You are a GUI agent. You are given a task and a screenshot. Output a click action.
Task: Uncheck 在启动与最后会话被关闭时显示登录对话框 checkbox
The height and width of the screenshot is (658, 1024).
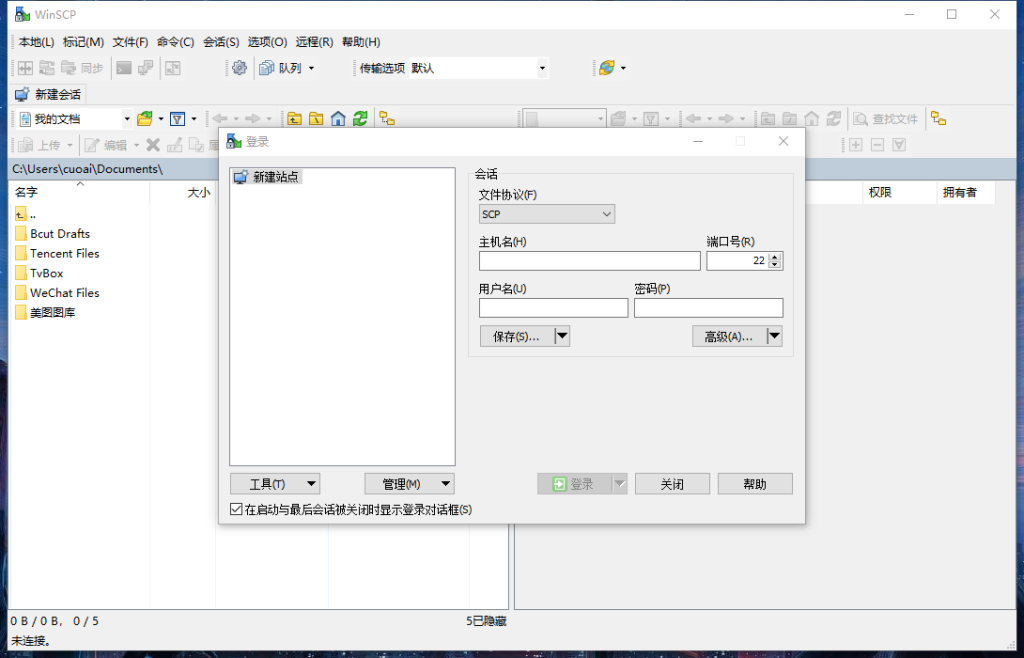click(236, 510)
